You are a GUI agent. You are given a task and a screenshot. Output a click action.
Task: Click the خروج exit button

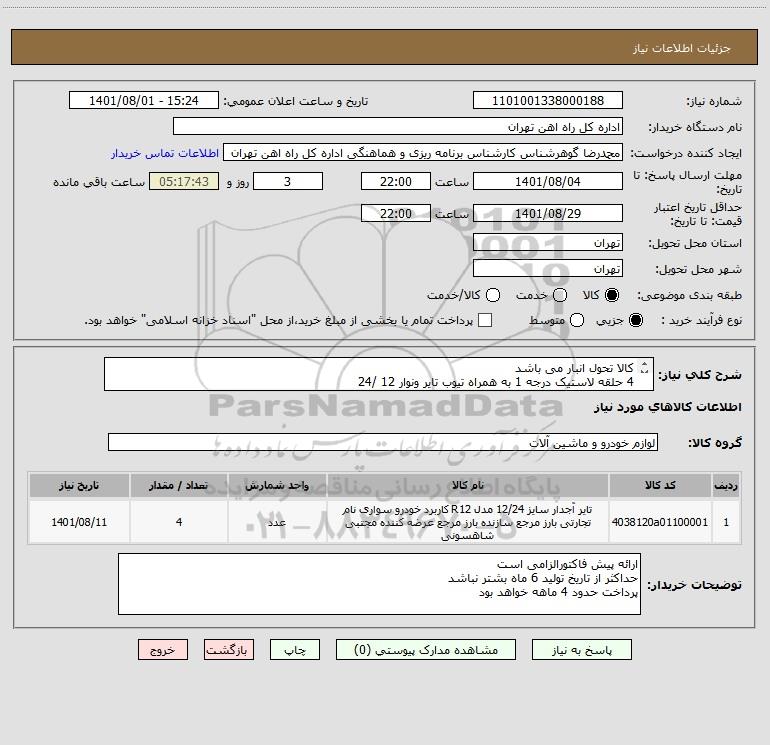click(x=163, y=650)
